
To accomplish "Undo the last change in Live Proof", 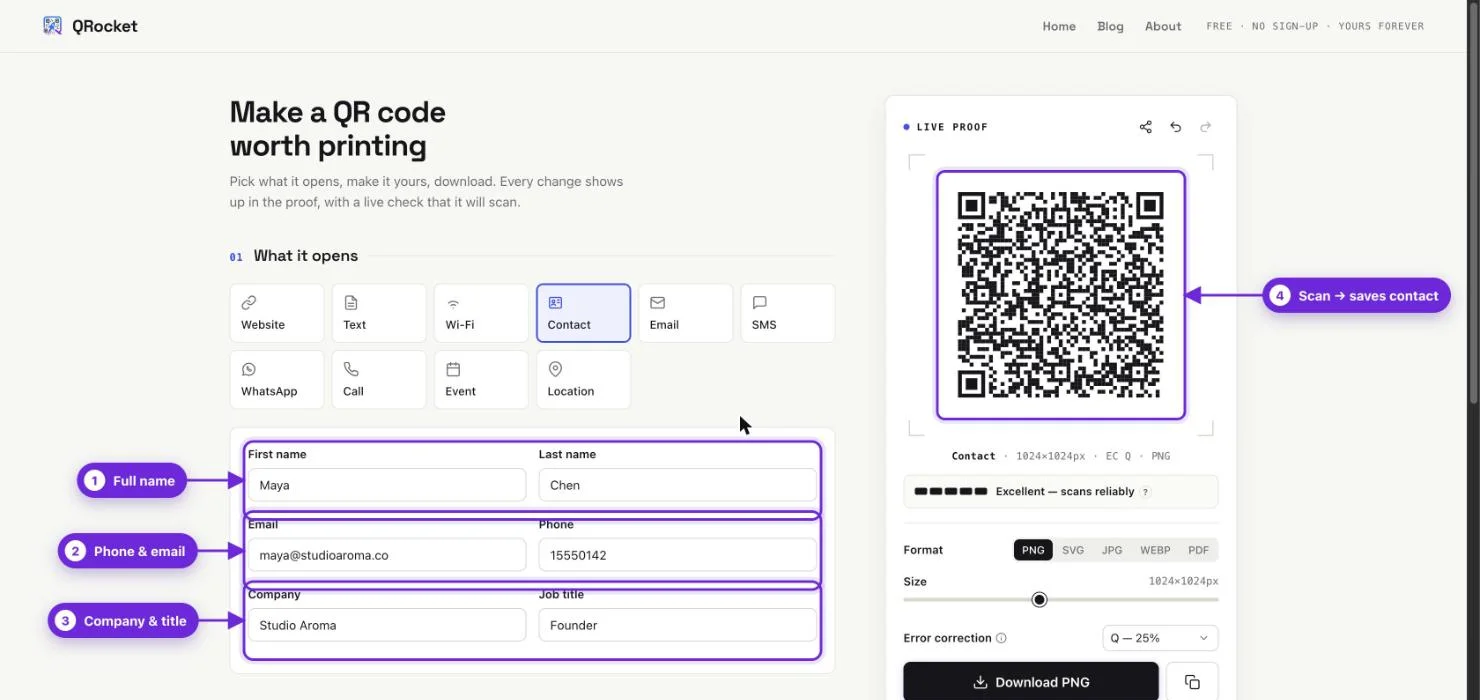I will pos(1176,127).
